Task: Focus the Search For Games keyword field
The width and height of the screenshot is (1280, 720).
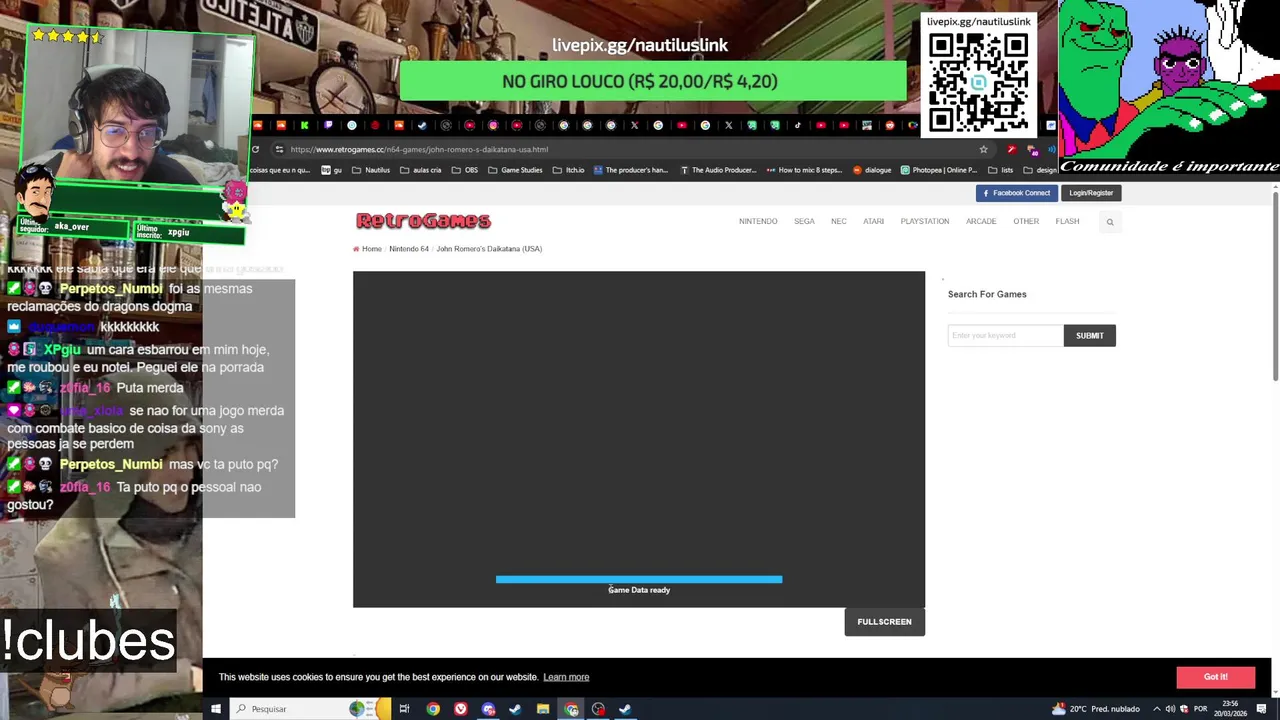Action: pos(1005,335)
